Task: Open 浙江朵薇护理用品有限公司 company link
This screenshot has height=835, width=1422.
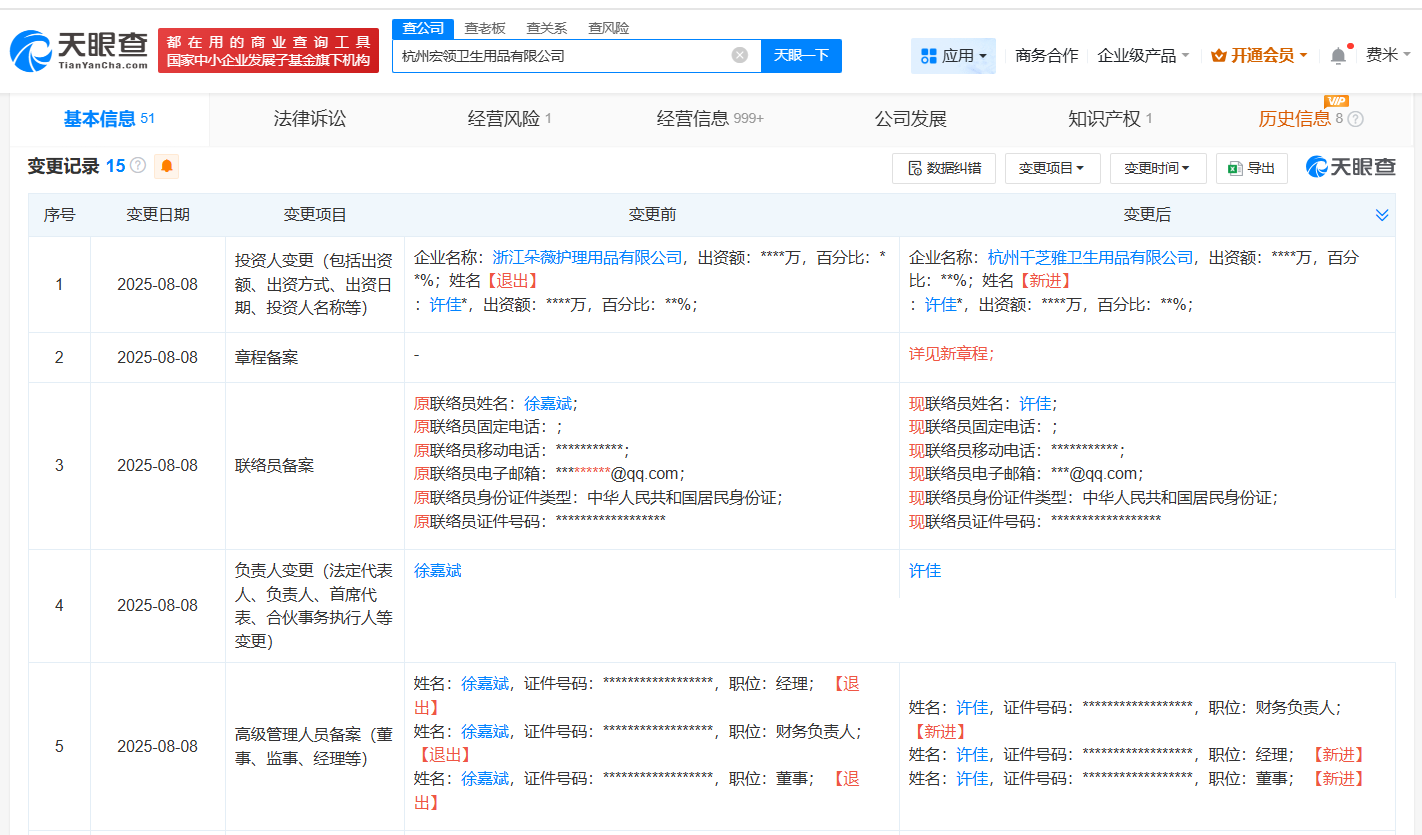Action: (x=587, y=257)
